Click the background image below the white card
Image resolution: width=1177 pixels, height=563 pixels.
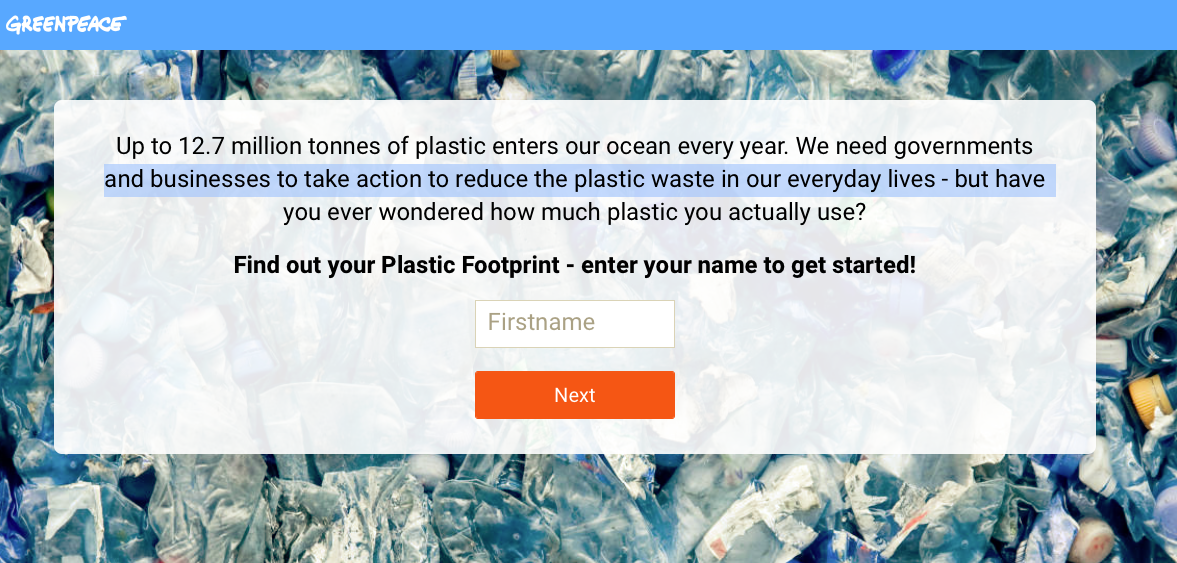pyautogui.click(x=574, y=510)
